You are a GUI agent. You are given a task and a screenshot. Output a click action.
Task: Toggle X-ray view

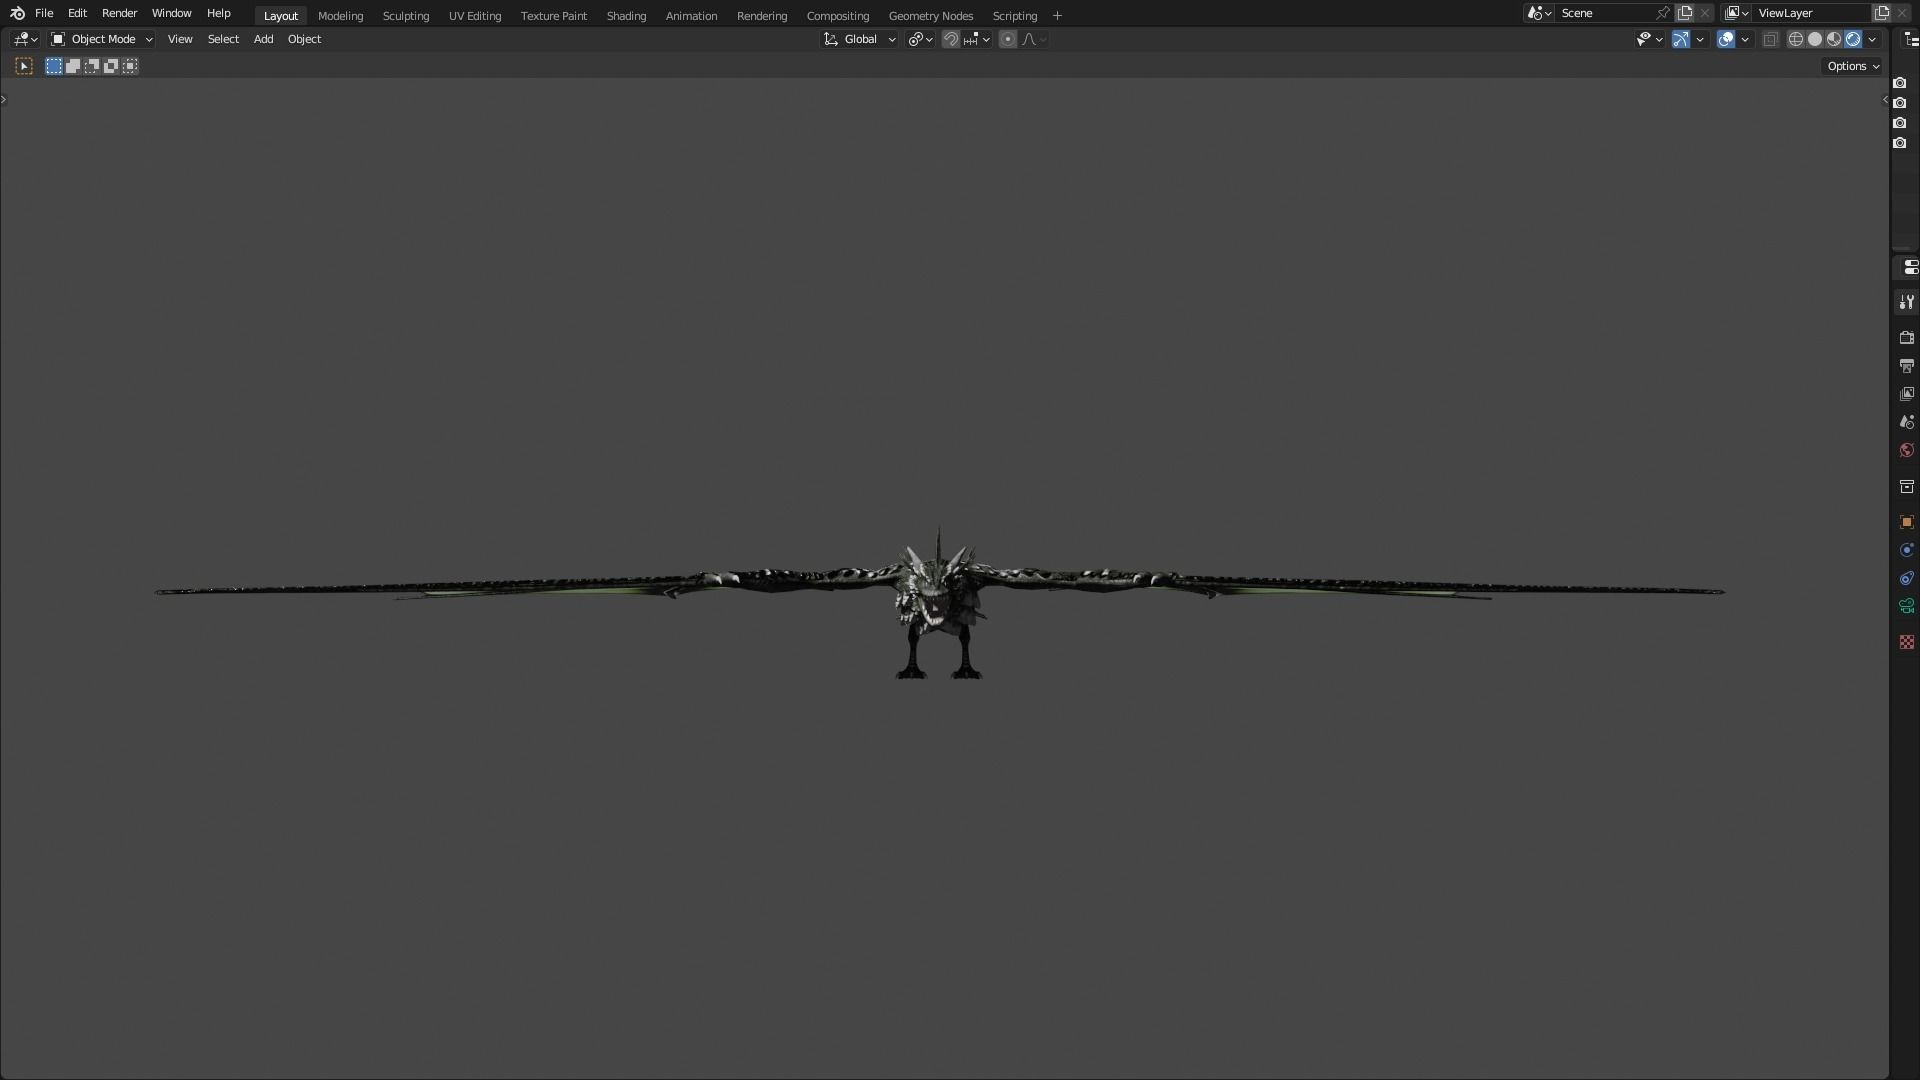coord(1770,39)
